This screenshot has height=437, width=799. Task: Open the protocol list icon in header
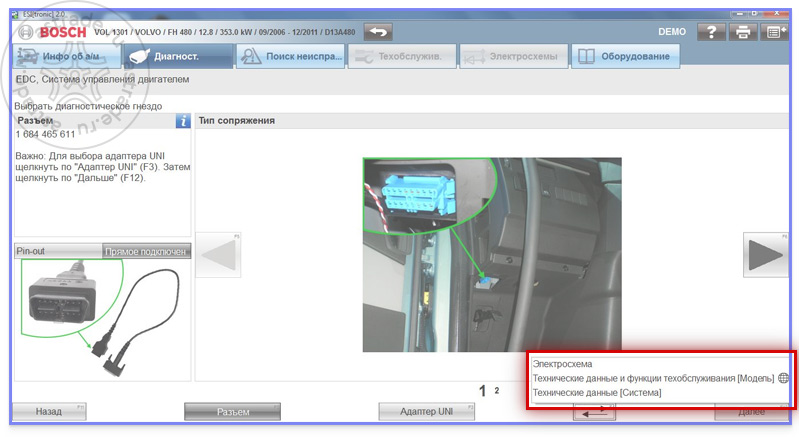point(774,32)
